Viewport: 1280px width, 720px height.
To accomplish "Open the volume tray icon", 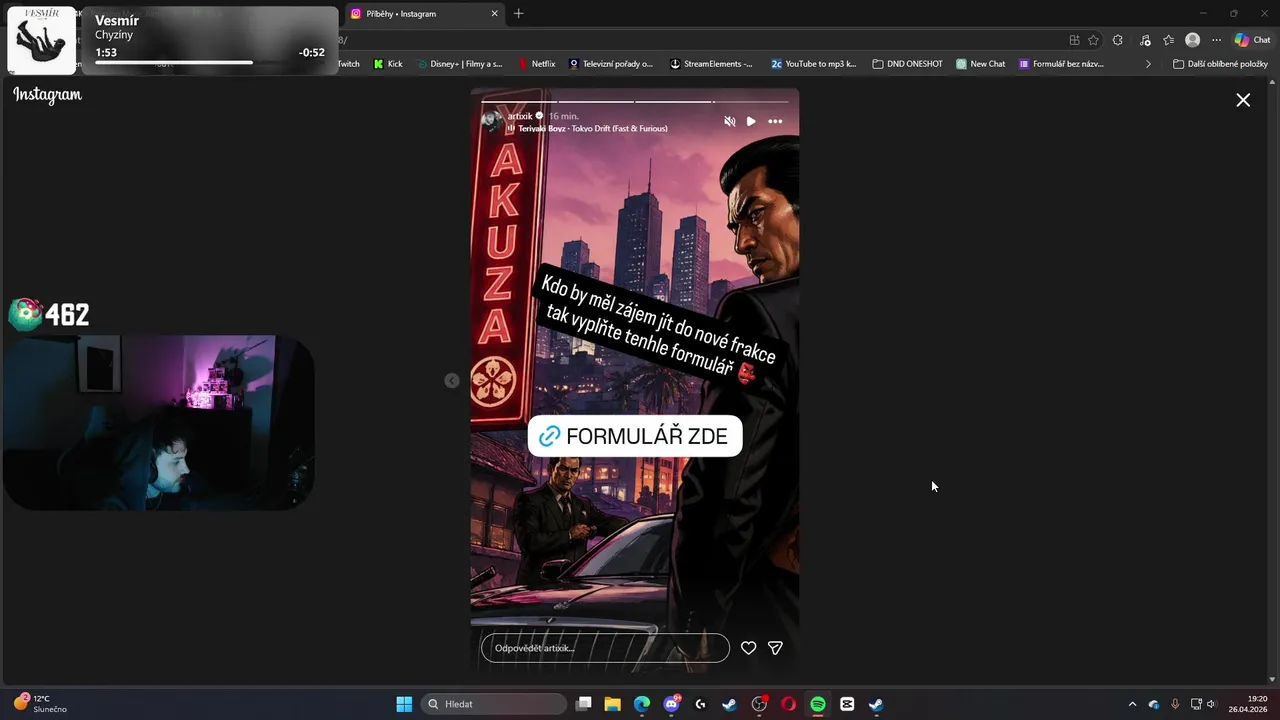I will (1211, 704).
